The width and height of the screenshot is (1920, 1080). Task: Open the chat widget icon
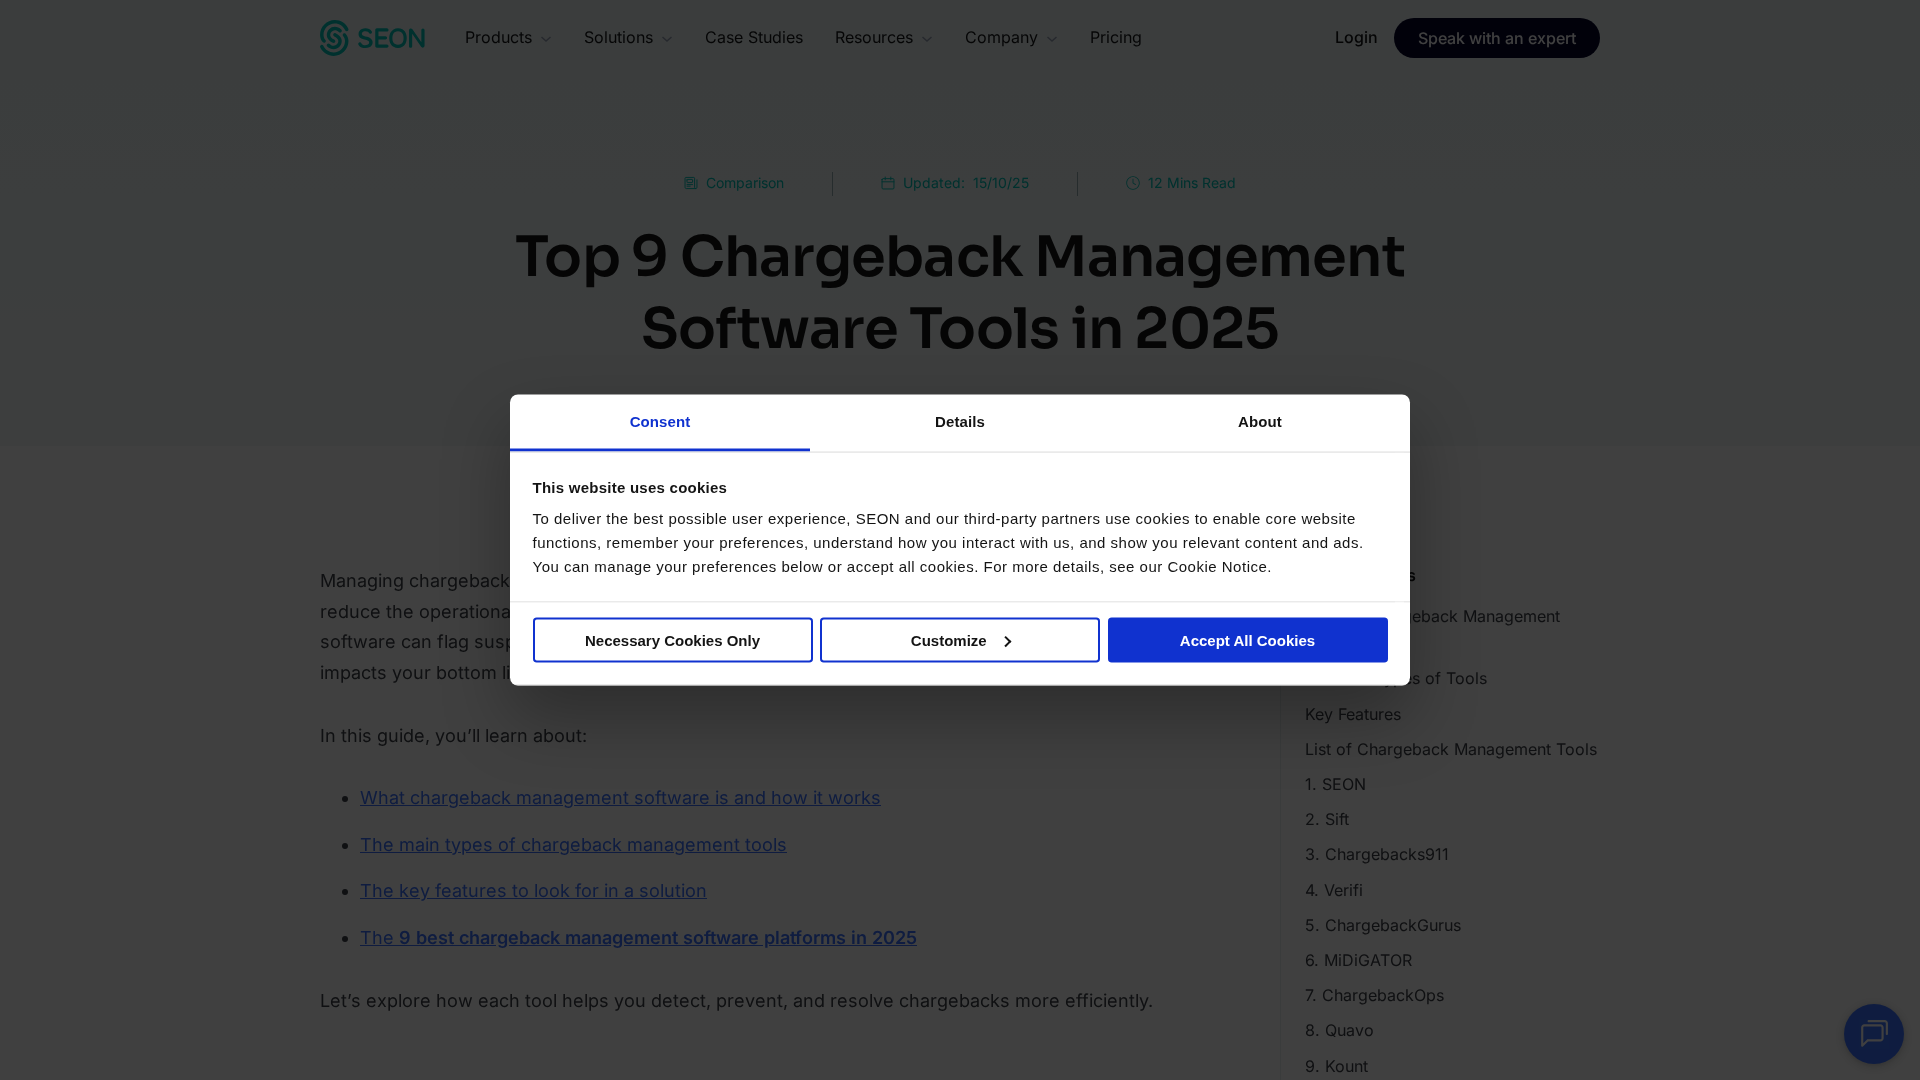pos(1873,1033)
